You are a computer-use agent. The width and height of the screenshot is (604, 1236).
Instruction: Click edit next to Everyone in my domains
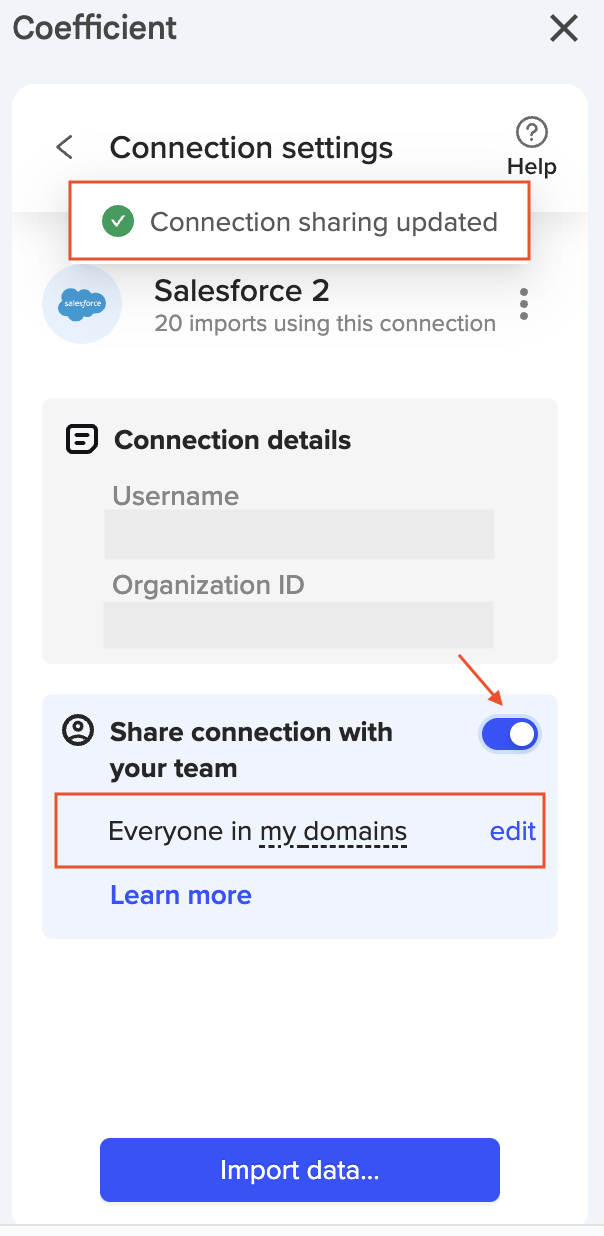pos(513,830)
